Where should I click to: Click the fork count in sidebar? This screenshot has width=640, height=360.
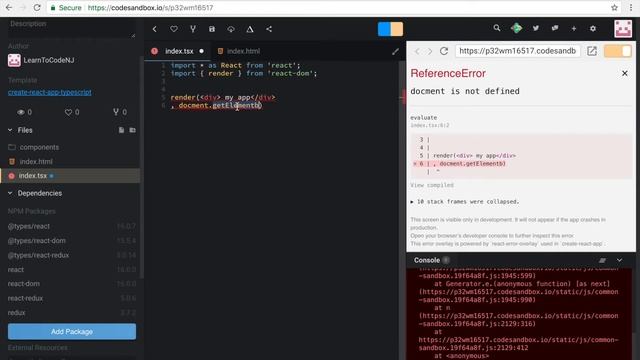tap(120, 112)
